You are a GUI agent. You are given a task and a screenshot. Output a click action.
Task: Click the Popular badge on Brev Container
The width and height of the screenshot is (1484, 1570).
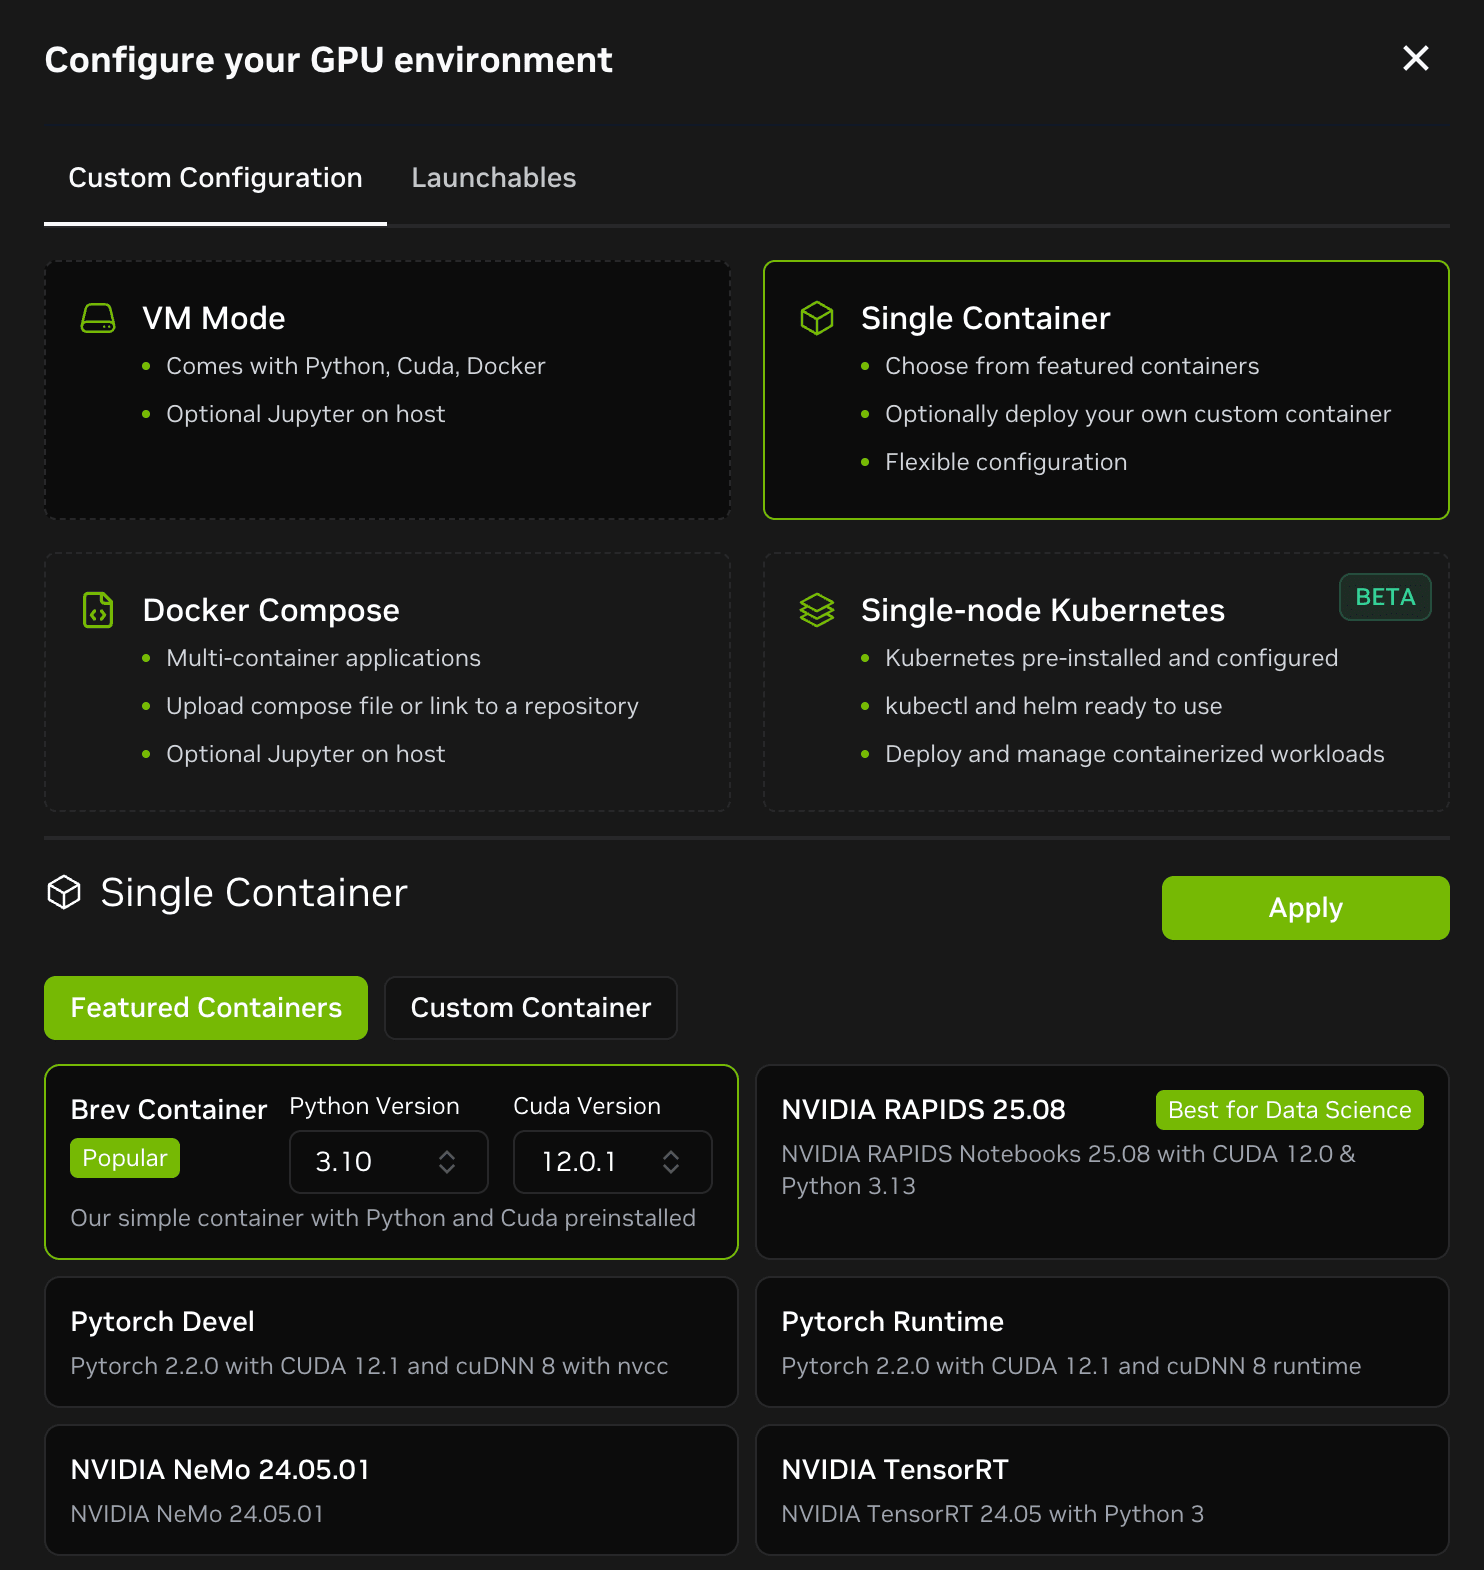(x=125, y=1158)
